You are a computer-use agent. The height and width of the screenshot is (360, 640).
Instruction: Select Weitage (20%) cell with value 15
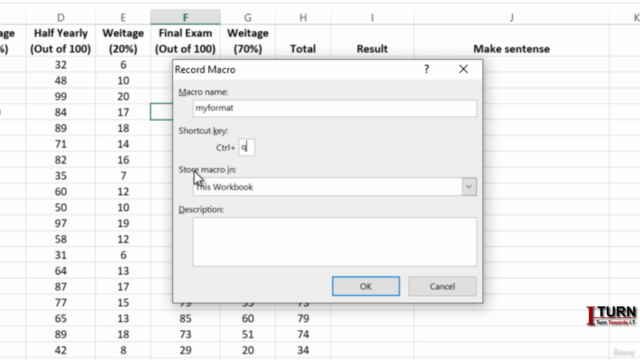[123, 302]
